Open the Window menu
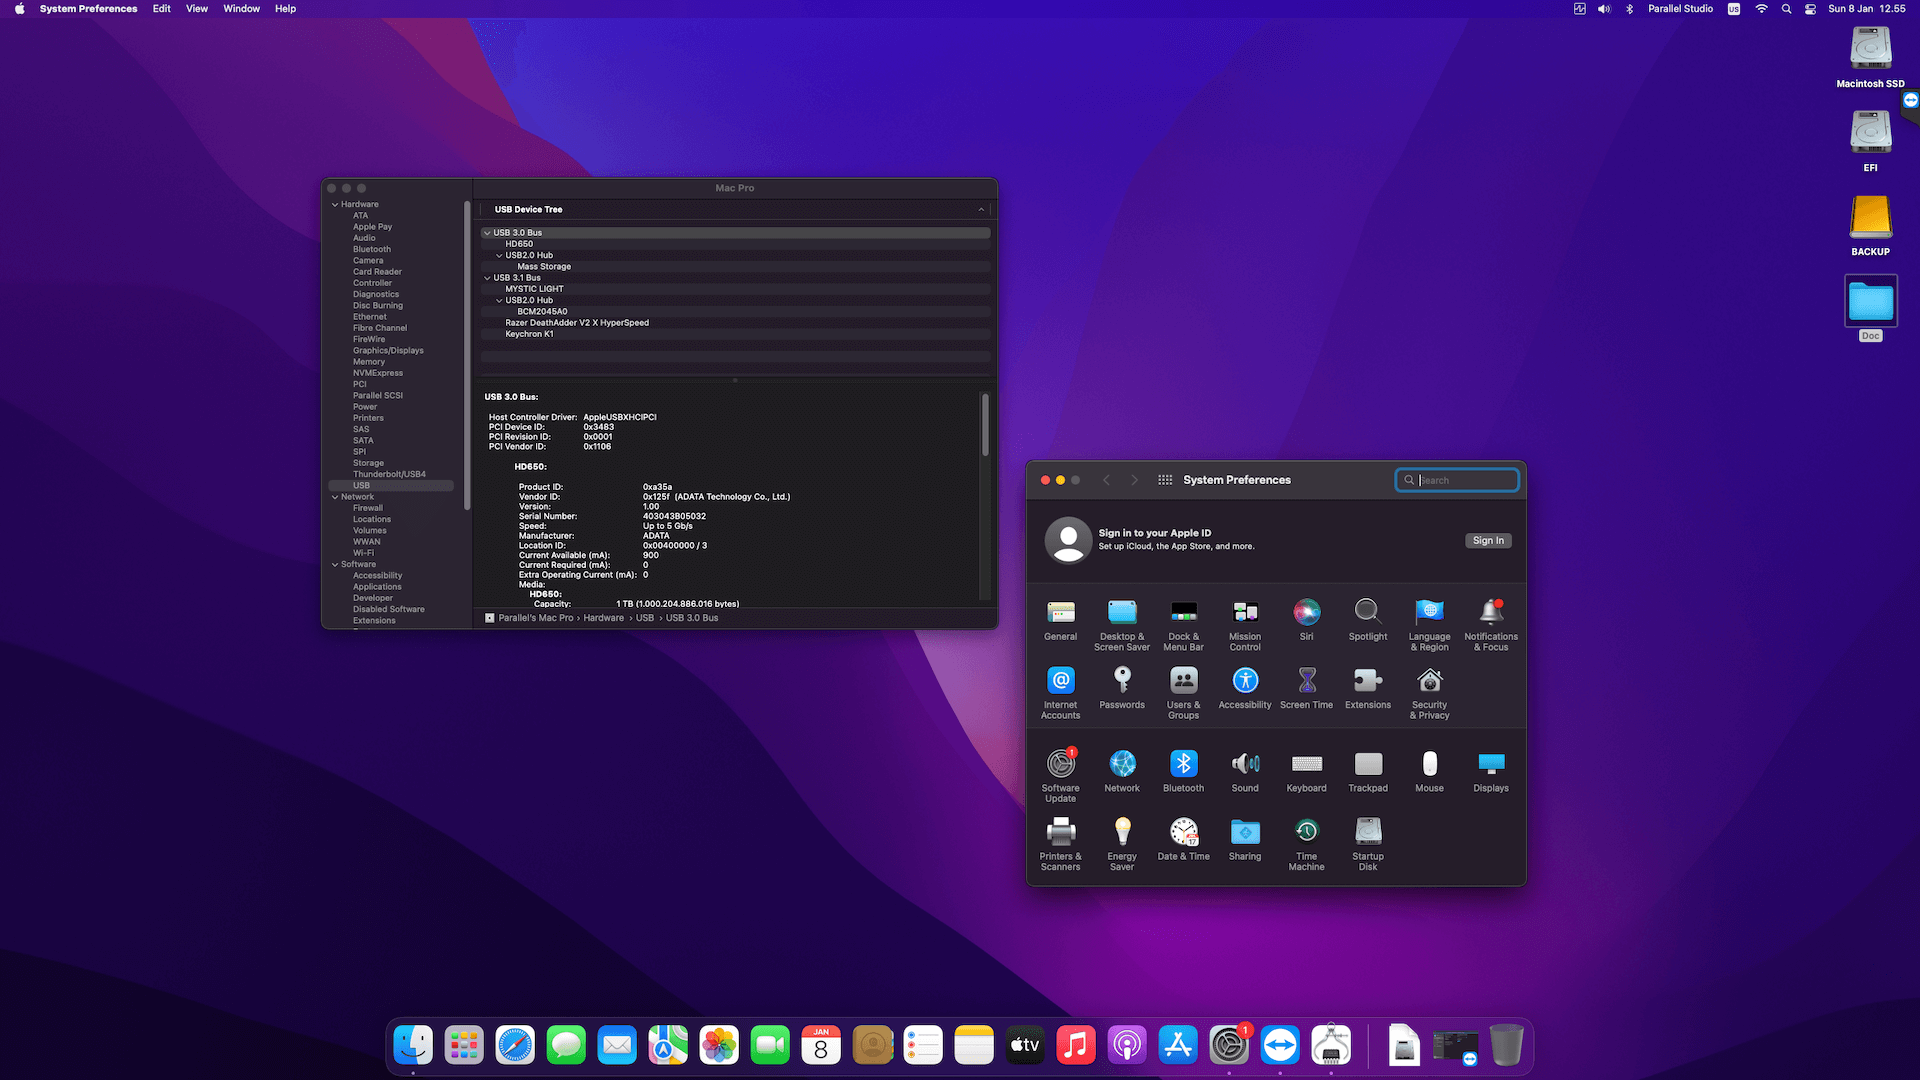 coord(241,9)
